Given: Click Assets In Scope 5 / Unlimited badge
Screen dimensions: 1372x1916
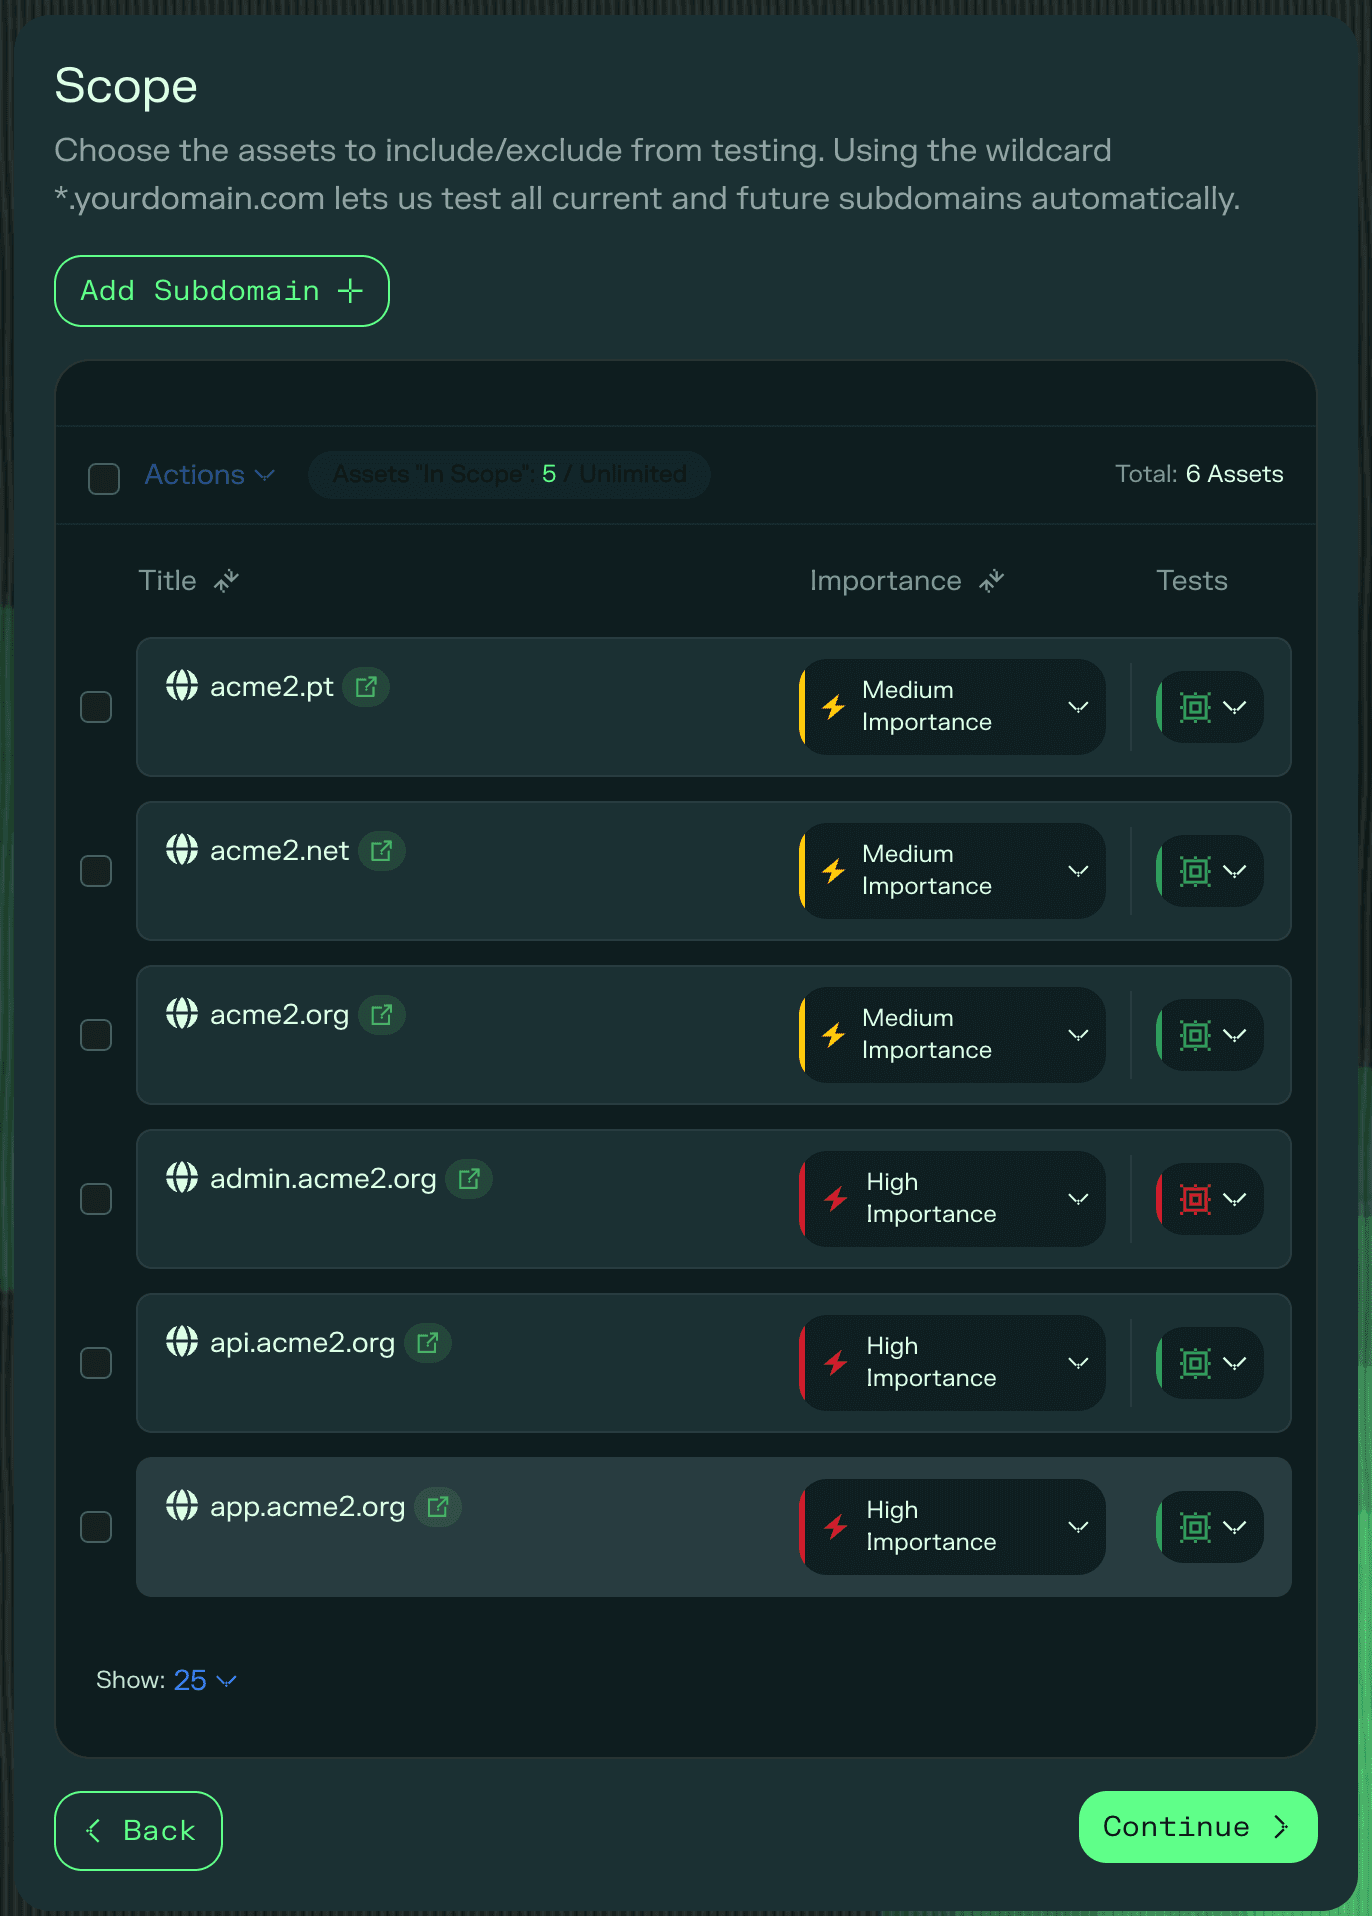Looking at the screenshot, I should pos(510,475).
